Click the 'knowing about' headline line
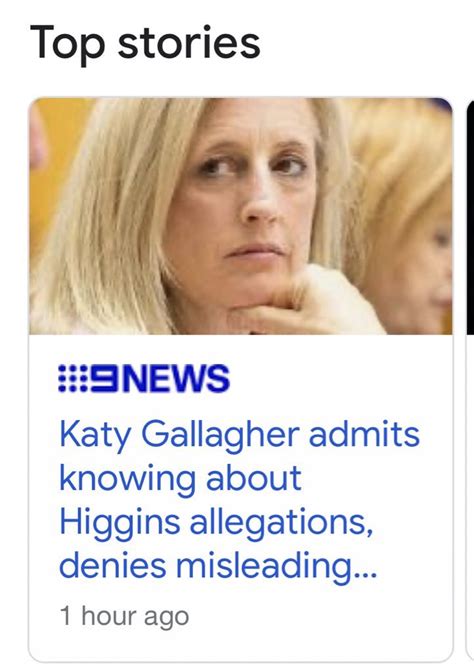Image resolution: width=474 pixels, height=672 pixels. 180,478
